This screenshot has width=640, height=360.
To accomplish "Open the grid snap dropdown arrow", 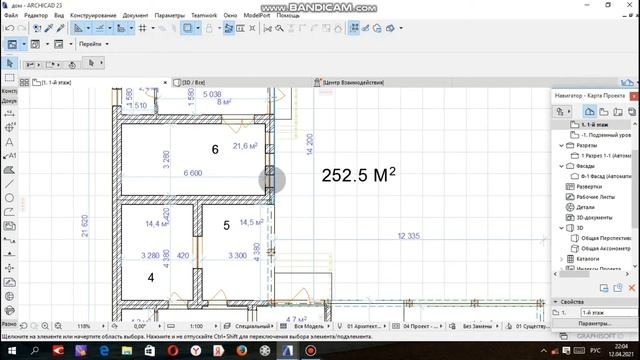I will (x=153, y=28).
